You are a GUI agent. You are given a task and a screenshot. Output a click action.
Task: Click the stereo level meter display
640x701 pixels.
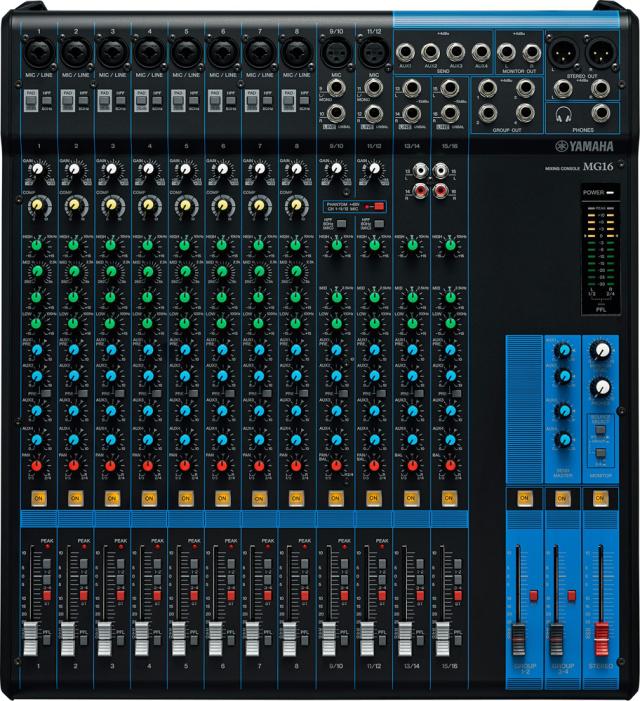(601, 255)
